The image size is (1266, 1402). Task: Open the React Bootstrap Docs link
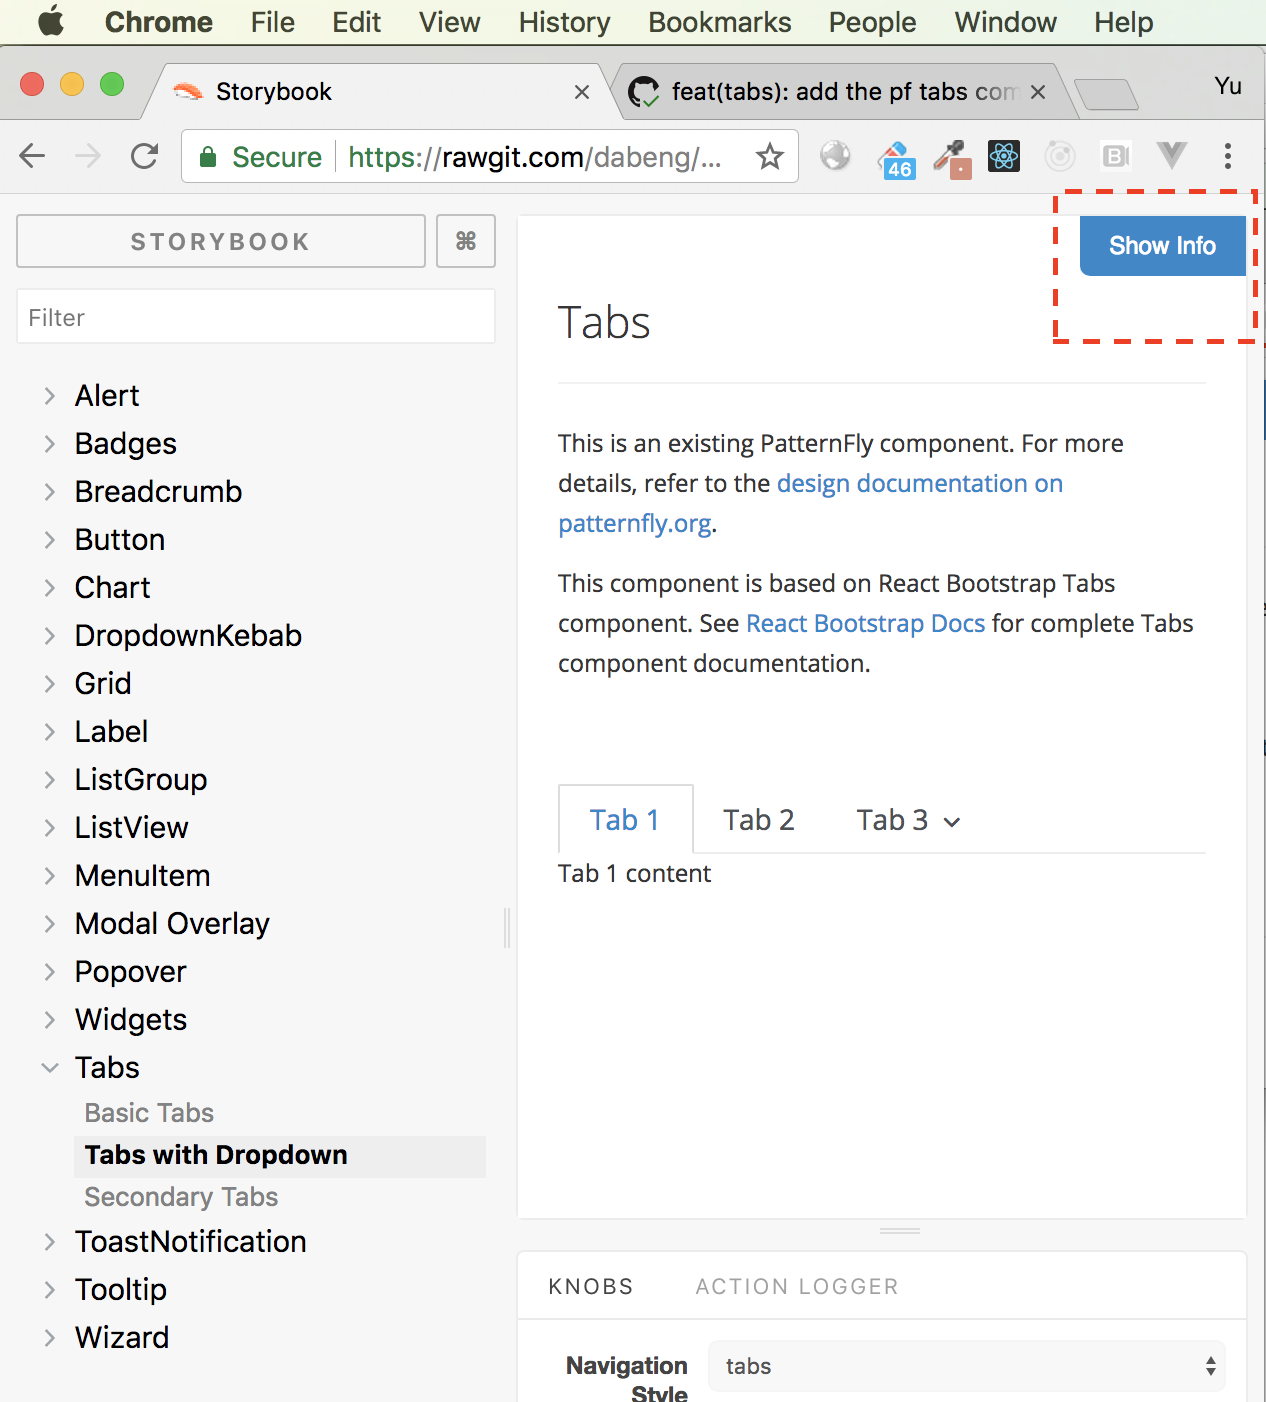coord(865,623)
